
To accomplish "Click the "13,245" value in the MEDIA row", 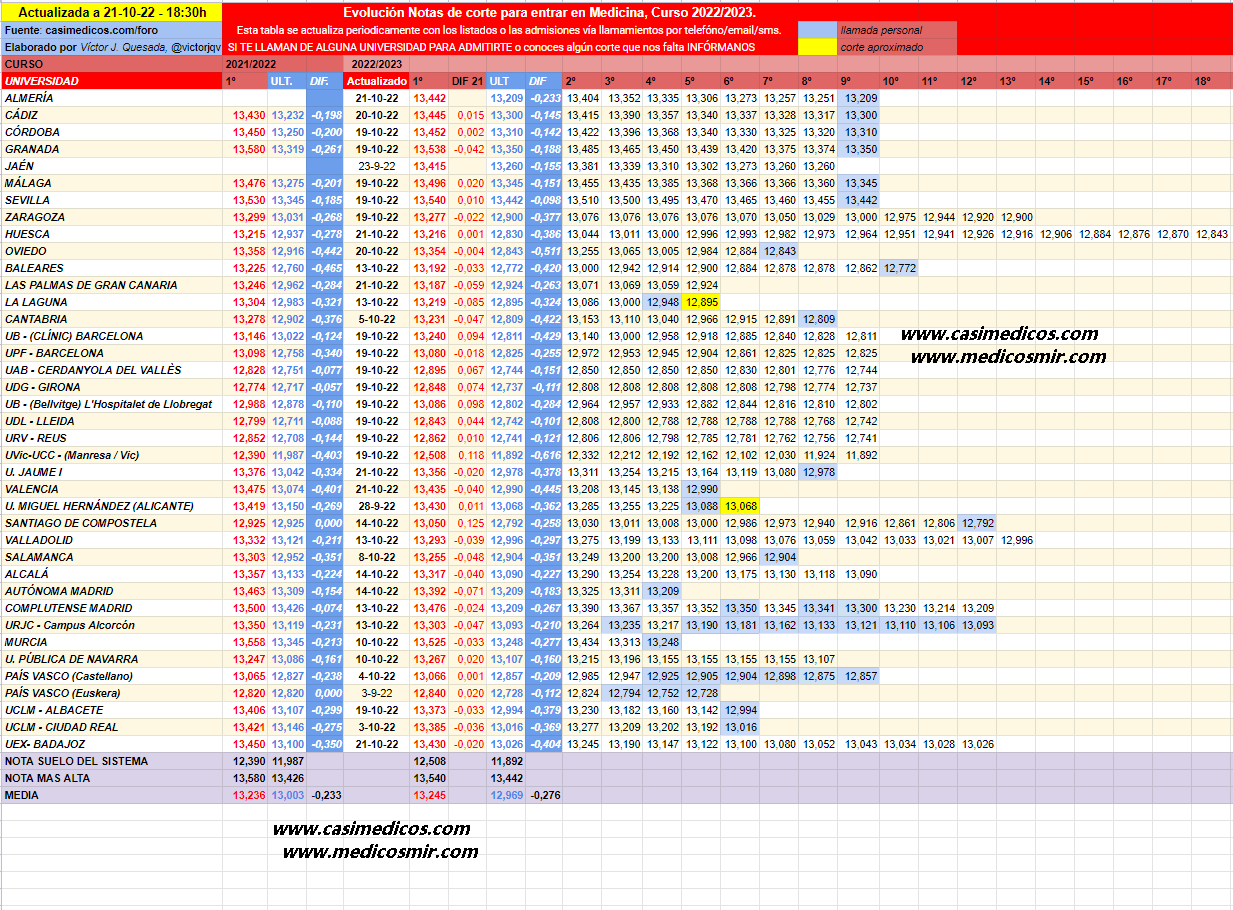I will click(x=429, y=795).
